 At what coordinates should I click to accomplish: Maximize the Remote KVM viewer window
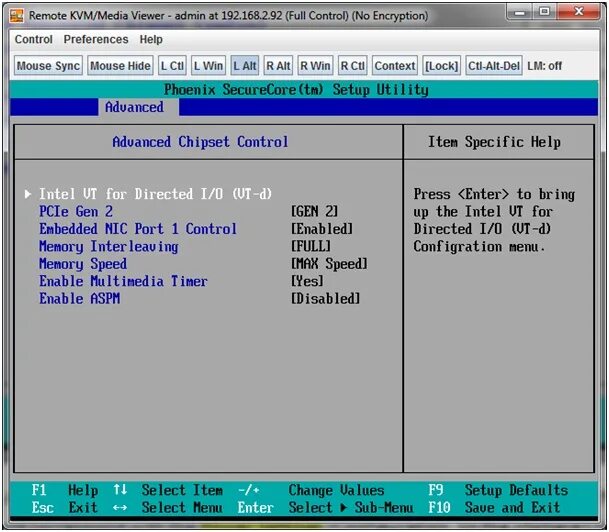pos(545,12)
